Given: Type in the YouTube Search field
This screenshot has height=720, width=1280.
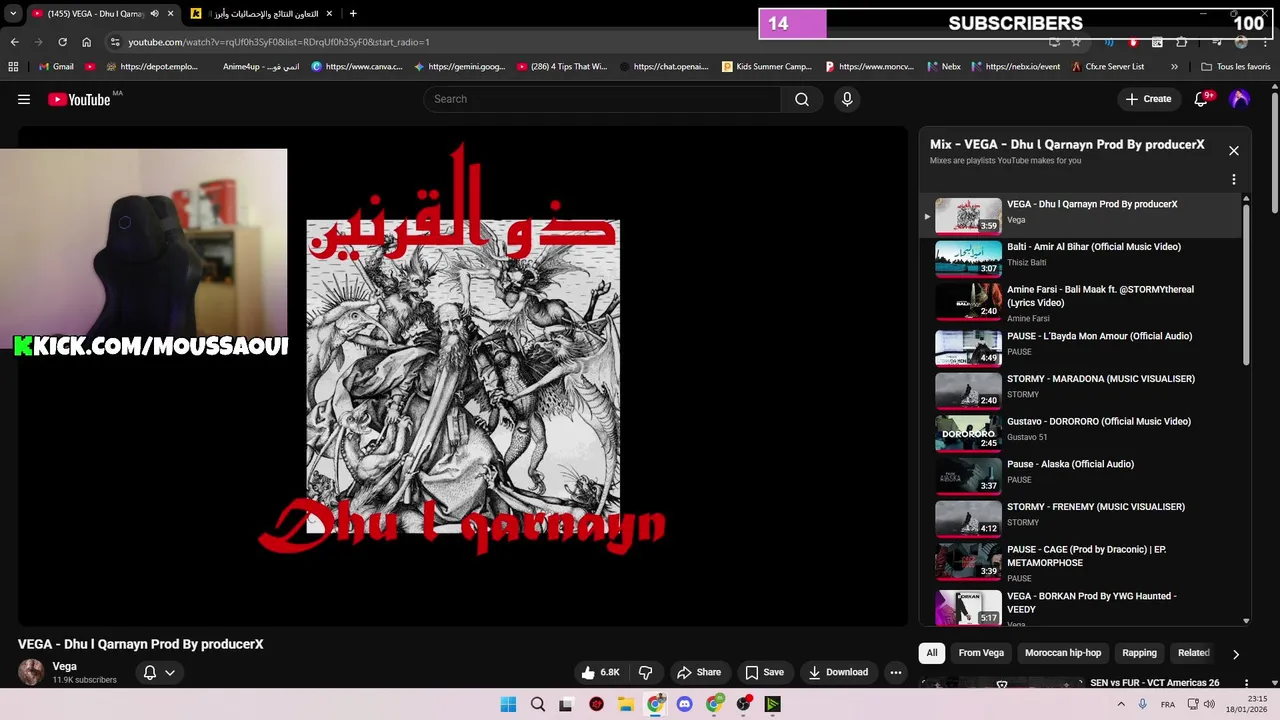Looking at the screenshot, I should 603,99.
